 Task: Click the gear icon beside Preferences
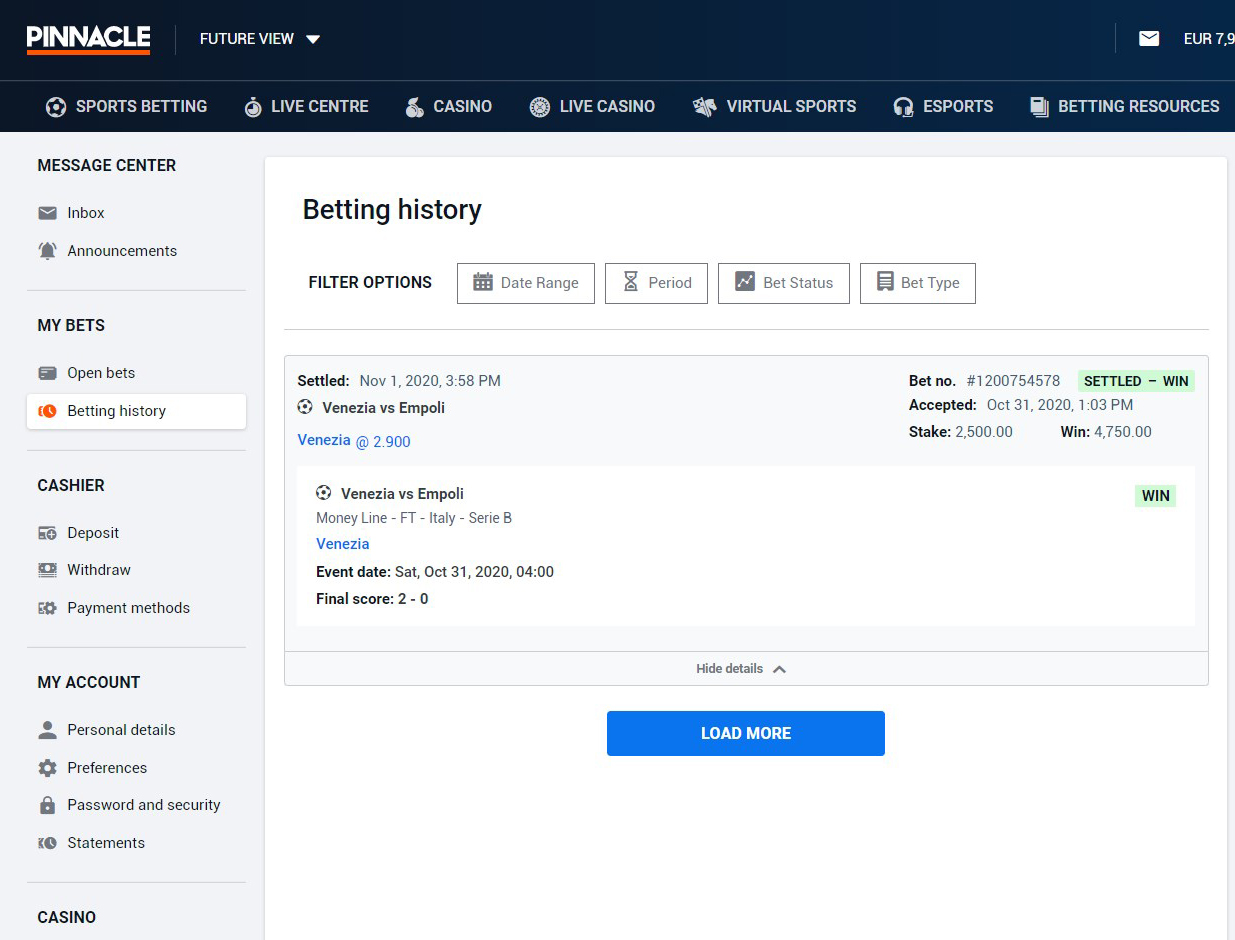[47, 768]
